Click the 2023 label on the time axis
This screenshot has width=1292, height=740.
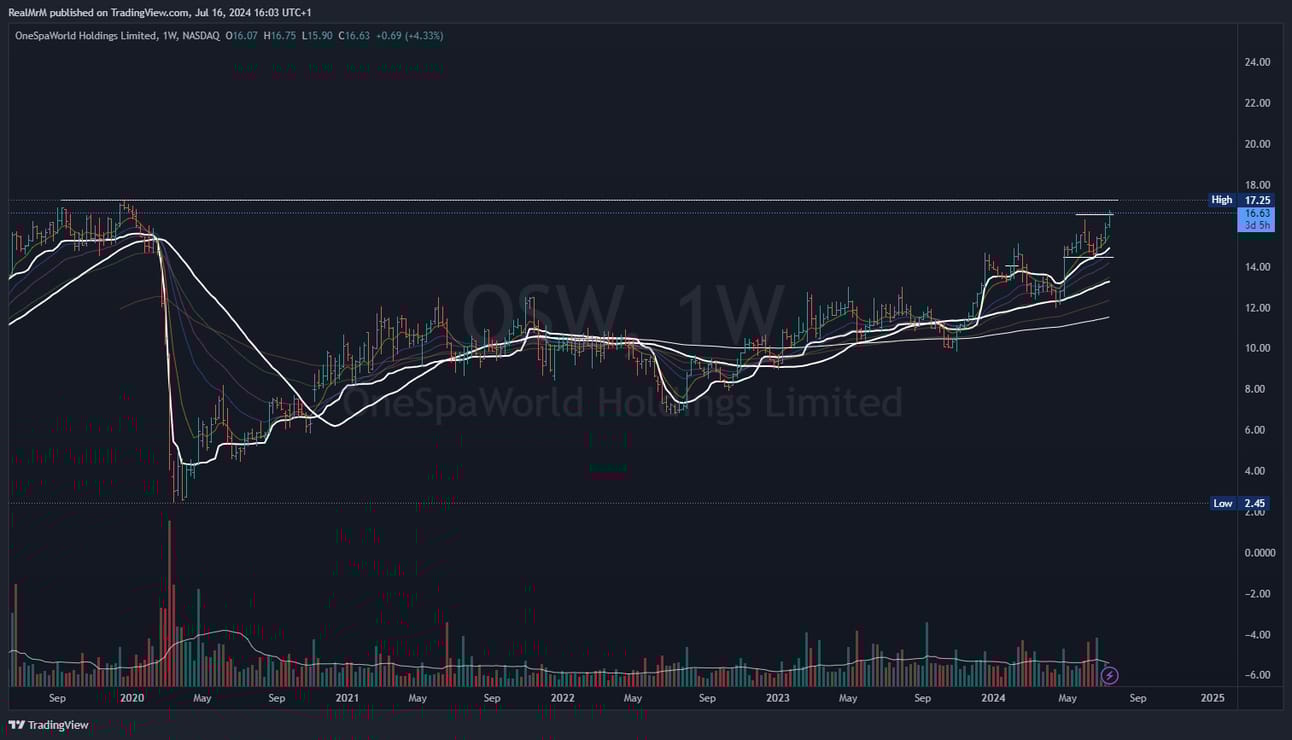pyautogui.click(x=777, y=697)
